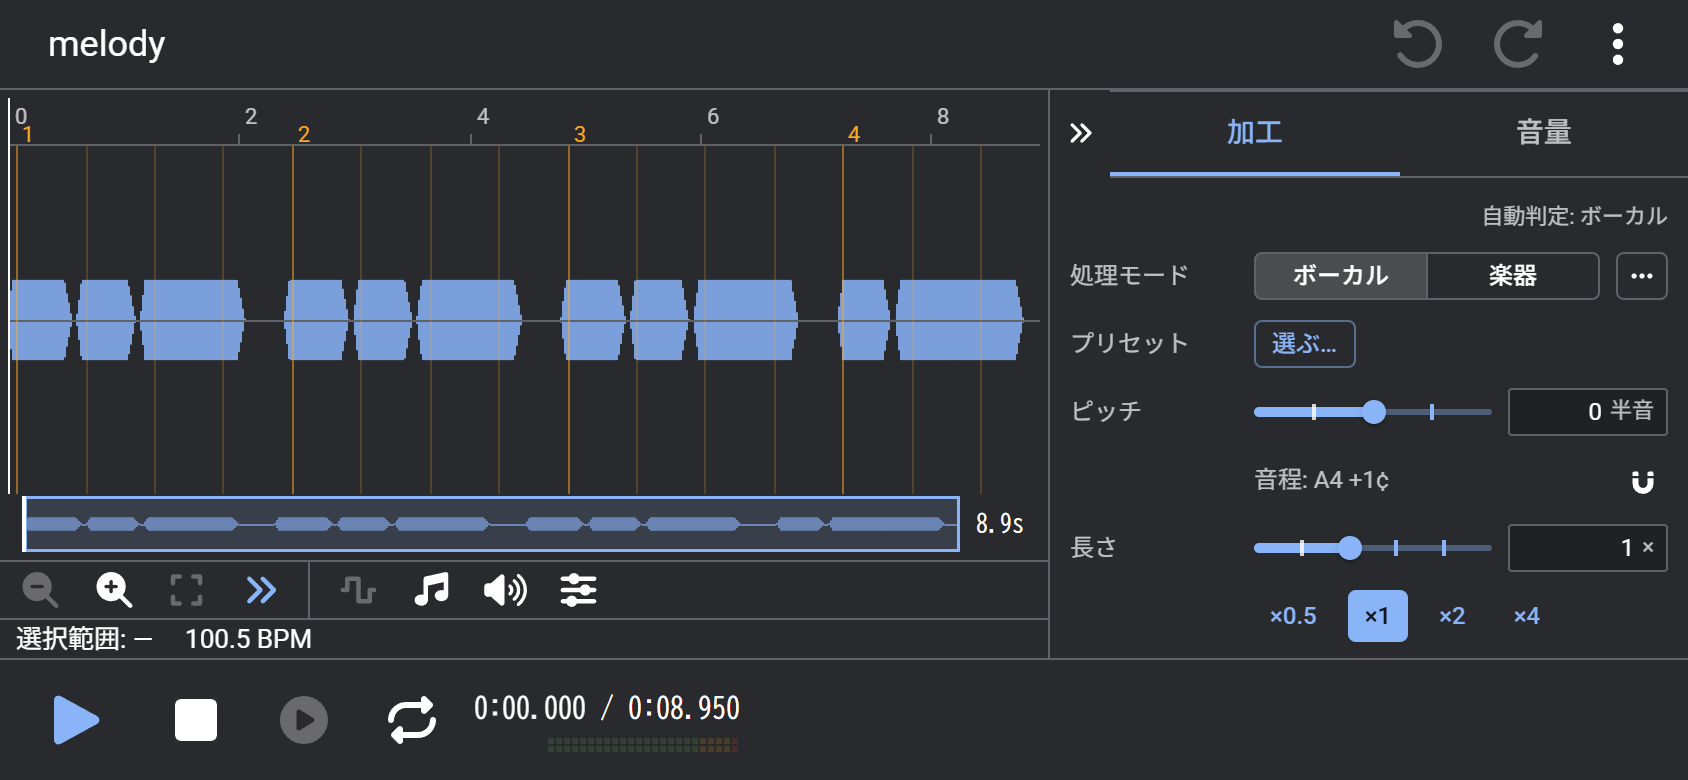Click the playback time display 0:00.000

coord(530,708)
